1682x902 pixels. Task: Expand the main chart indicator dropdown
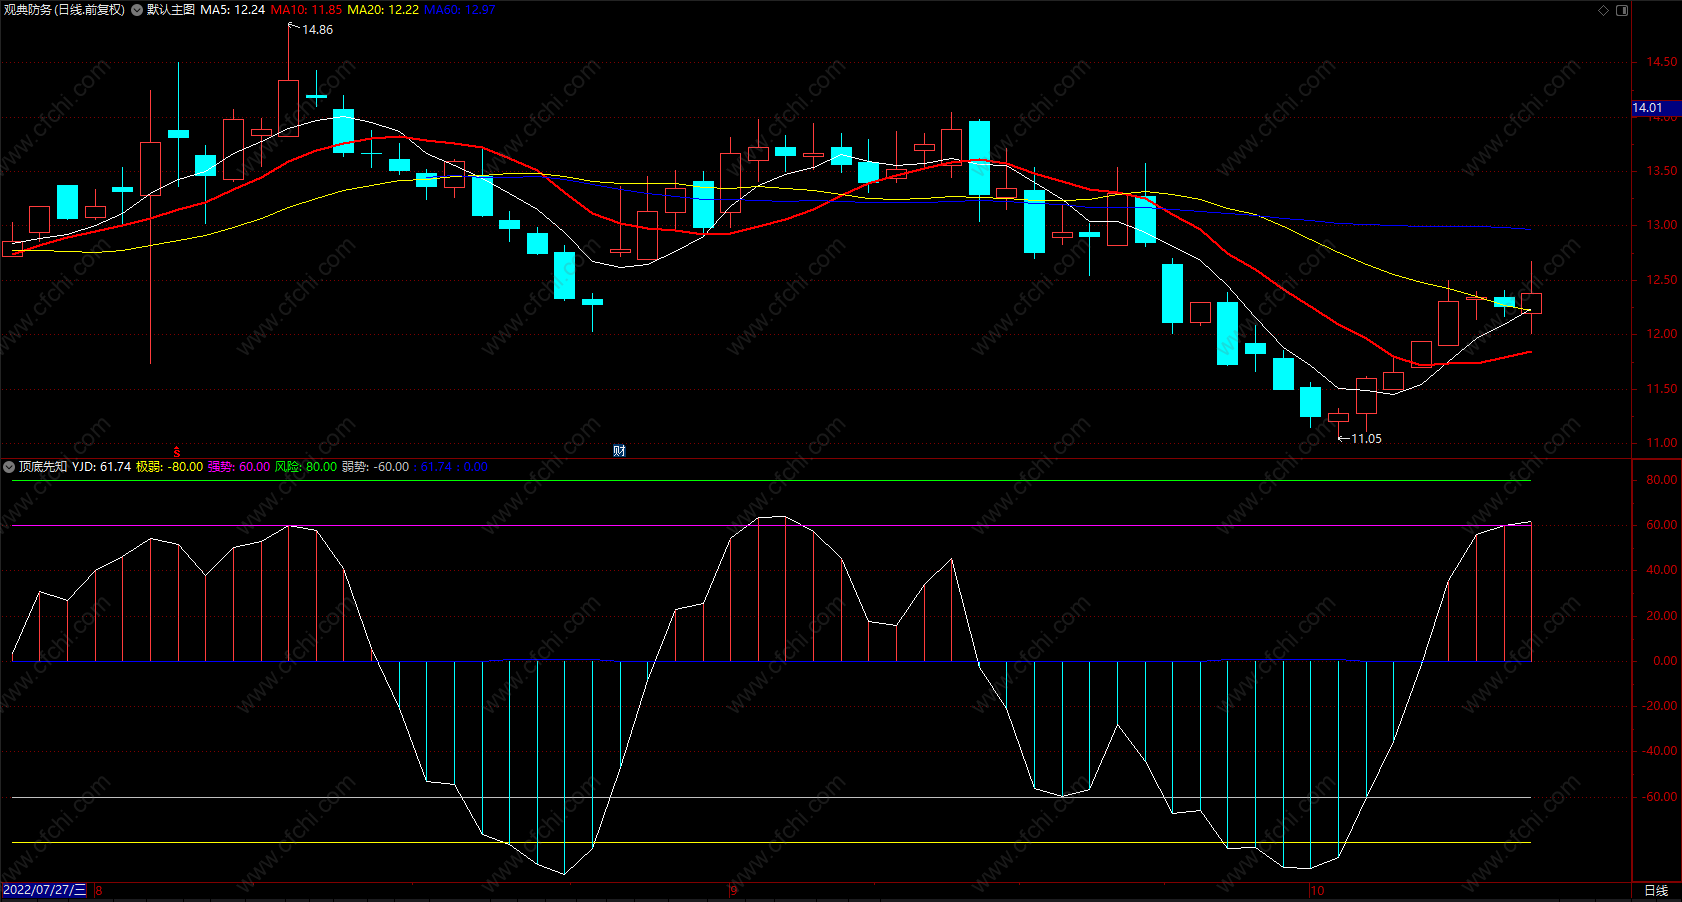[x=137, y=10]
